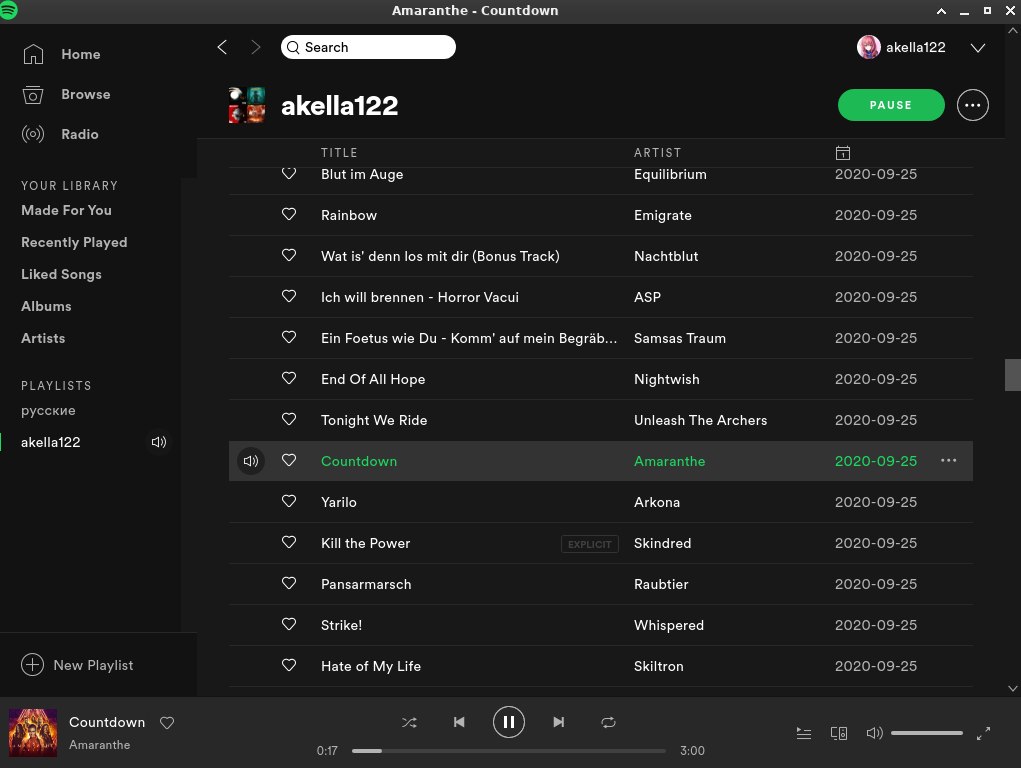The height and width of the screenshot is (768, 1021).
Task: Like Countdown in the now playing bar
Action: [x=167, y=722]
